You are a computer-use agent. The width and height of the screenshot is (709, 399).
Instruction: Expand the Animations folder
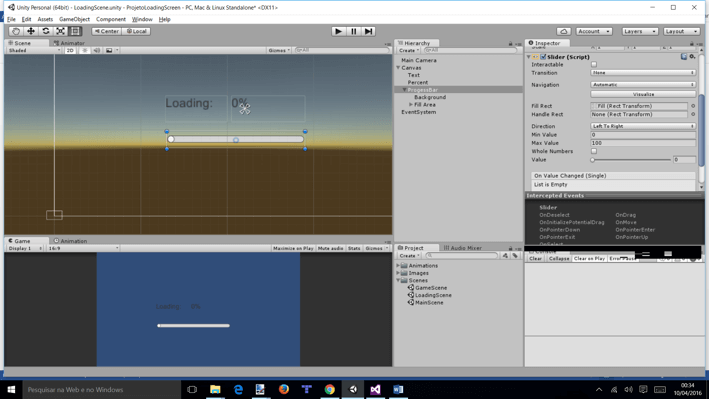(x=398, y=266)
